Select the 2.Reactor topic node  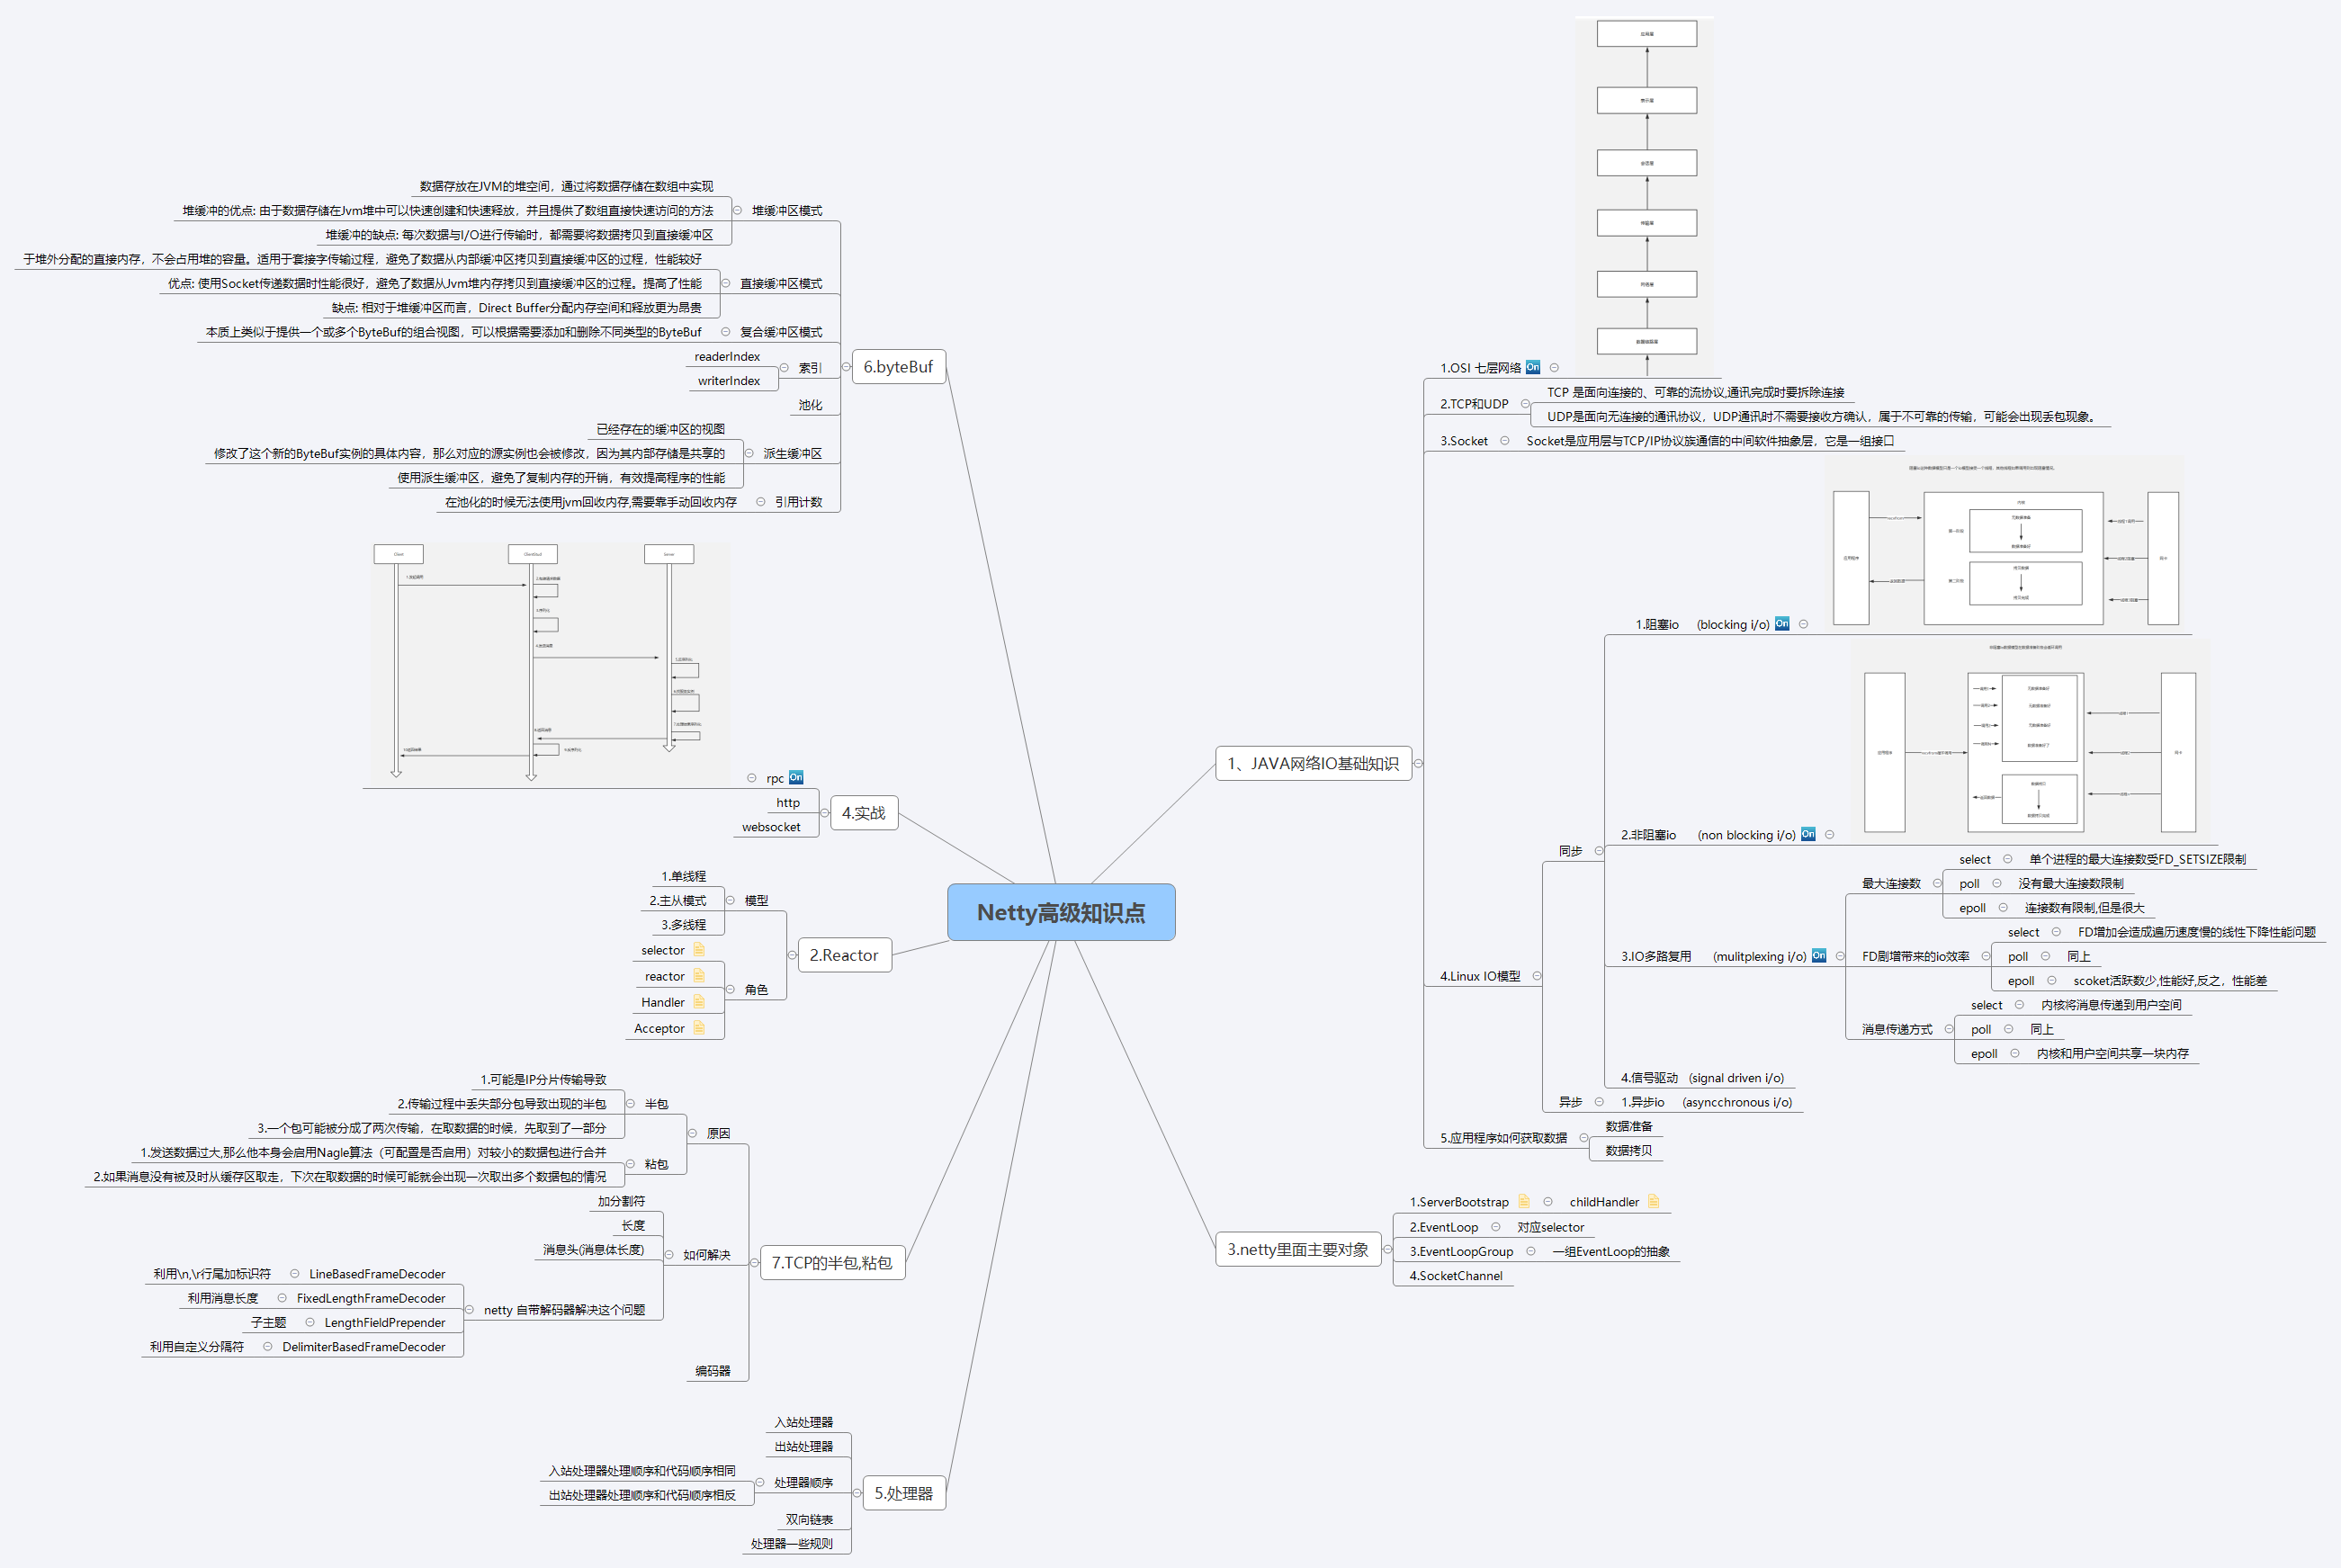tap(844, 955)
